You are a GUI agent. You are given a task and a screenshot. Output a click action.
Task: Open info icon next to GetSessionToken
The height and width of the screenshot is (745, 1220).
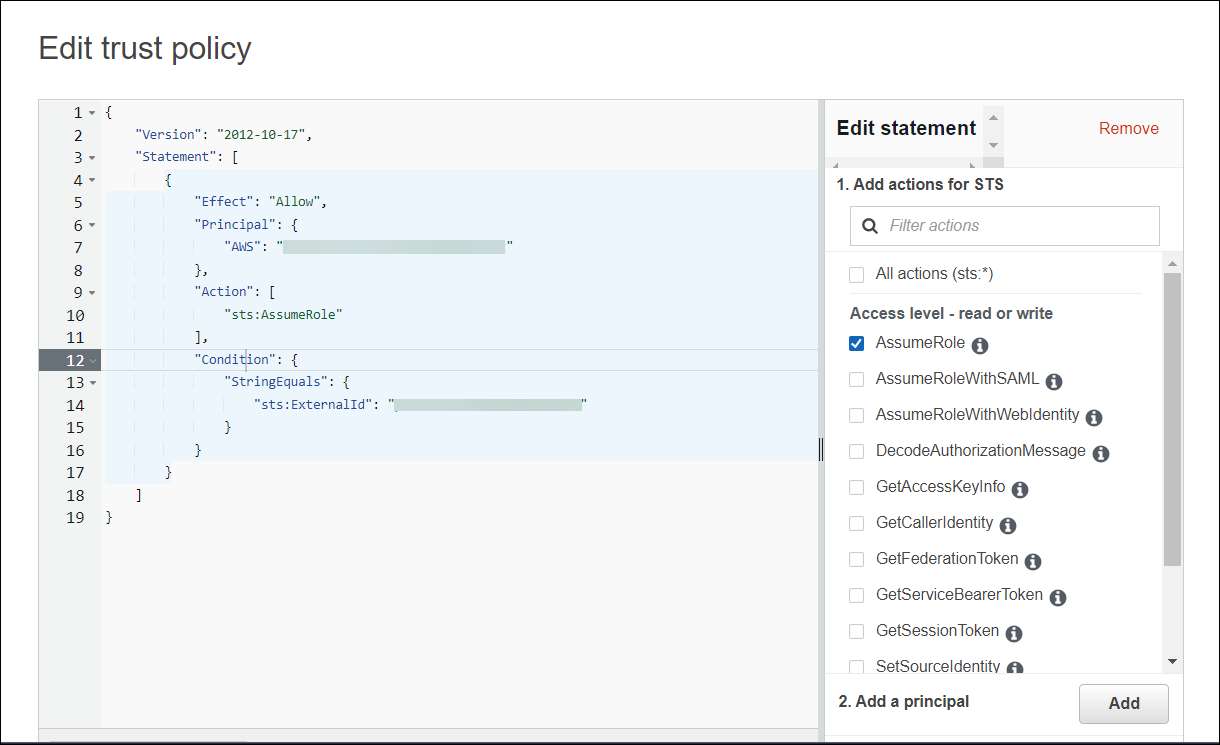1014,633
